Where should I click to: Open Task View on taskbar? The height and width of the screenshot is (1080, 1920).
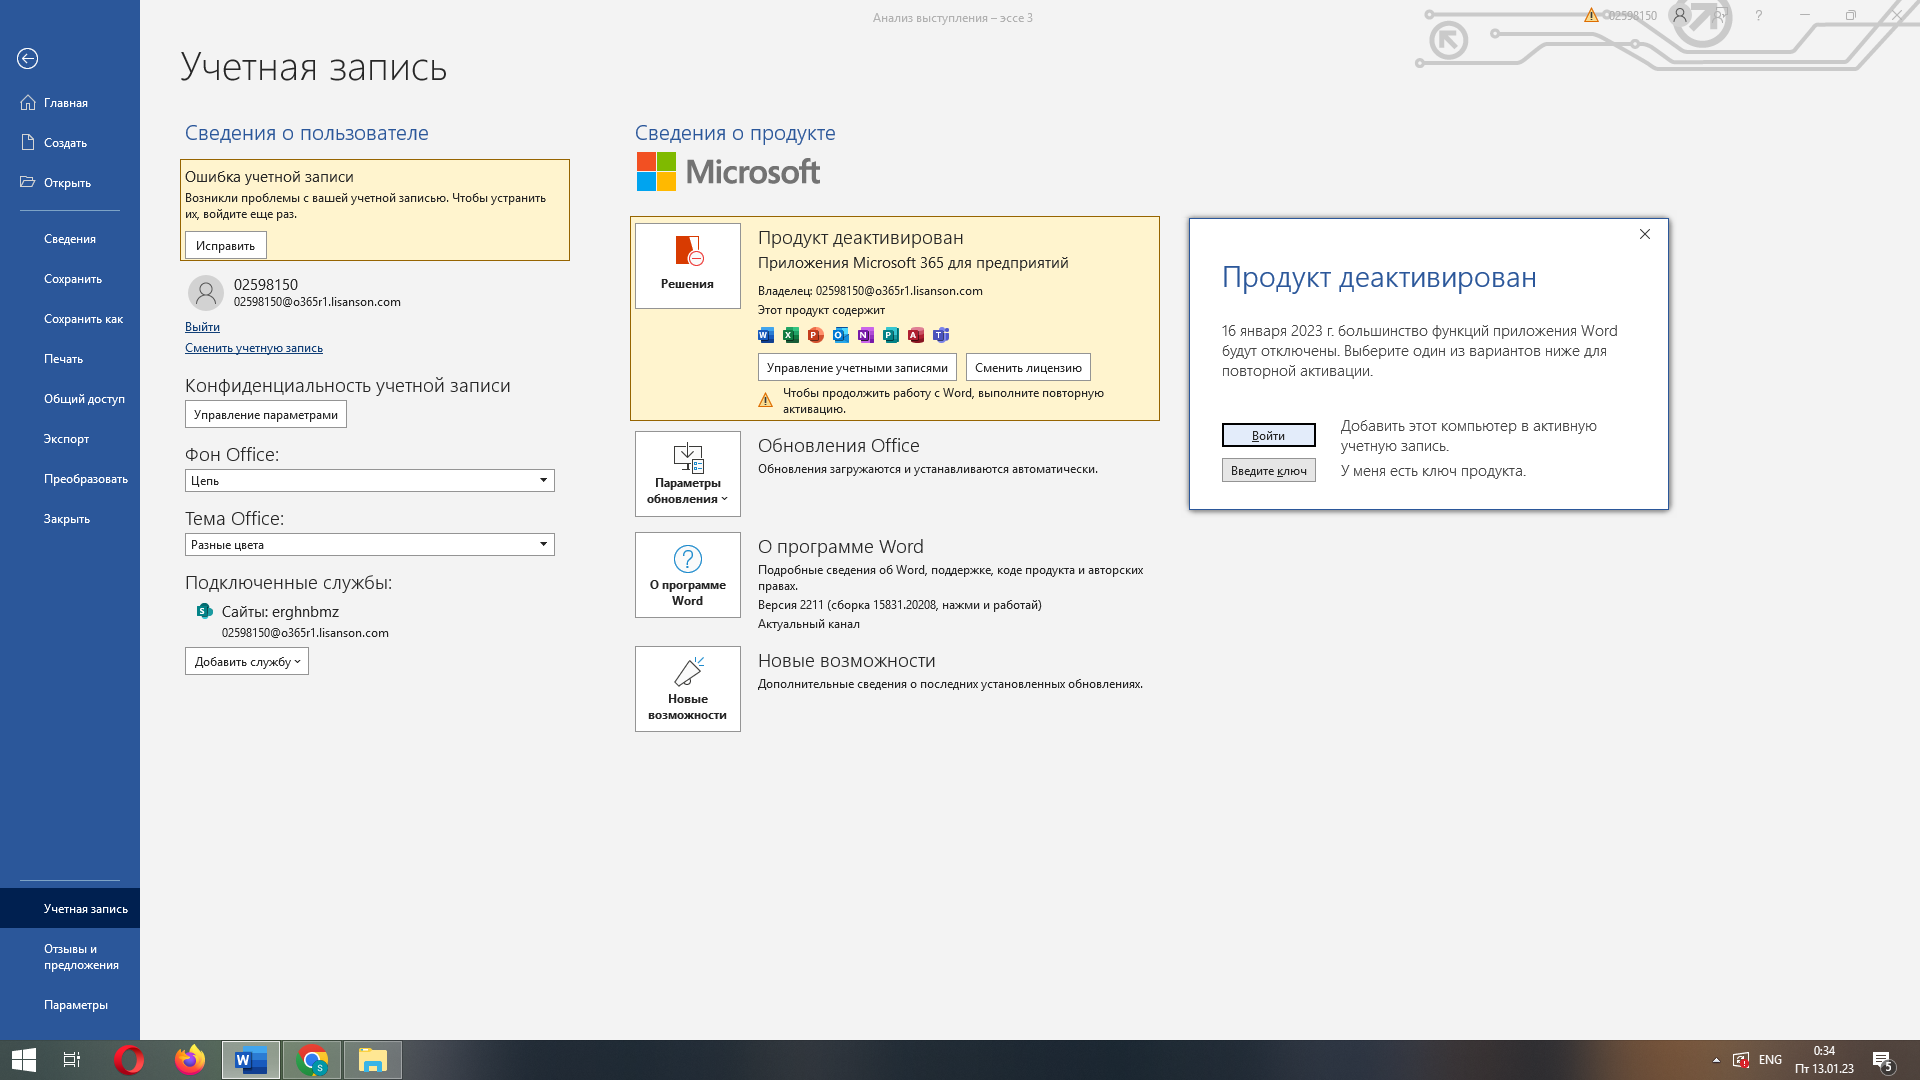tap(72, 1060)
